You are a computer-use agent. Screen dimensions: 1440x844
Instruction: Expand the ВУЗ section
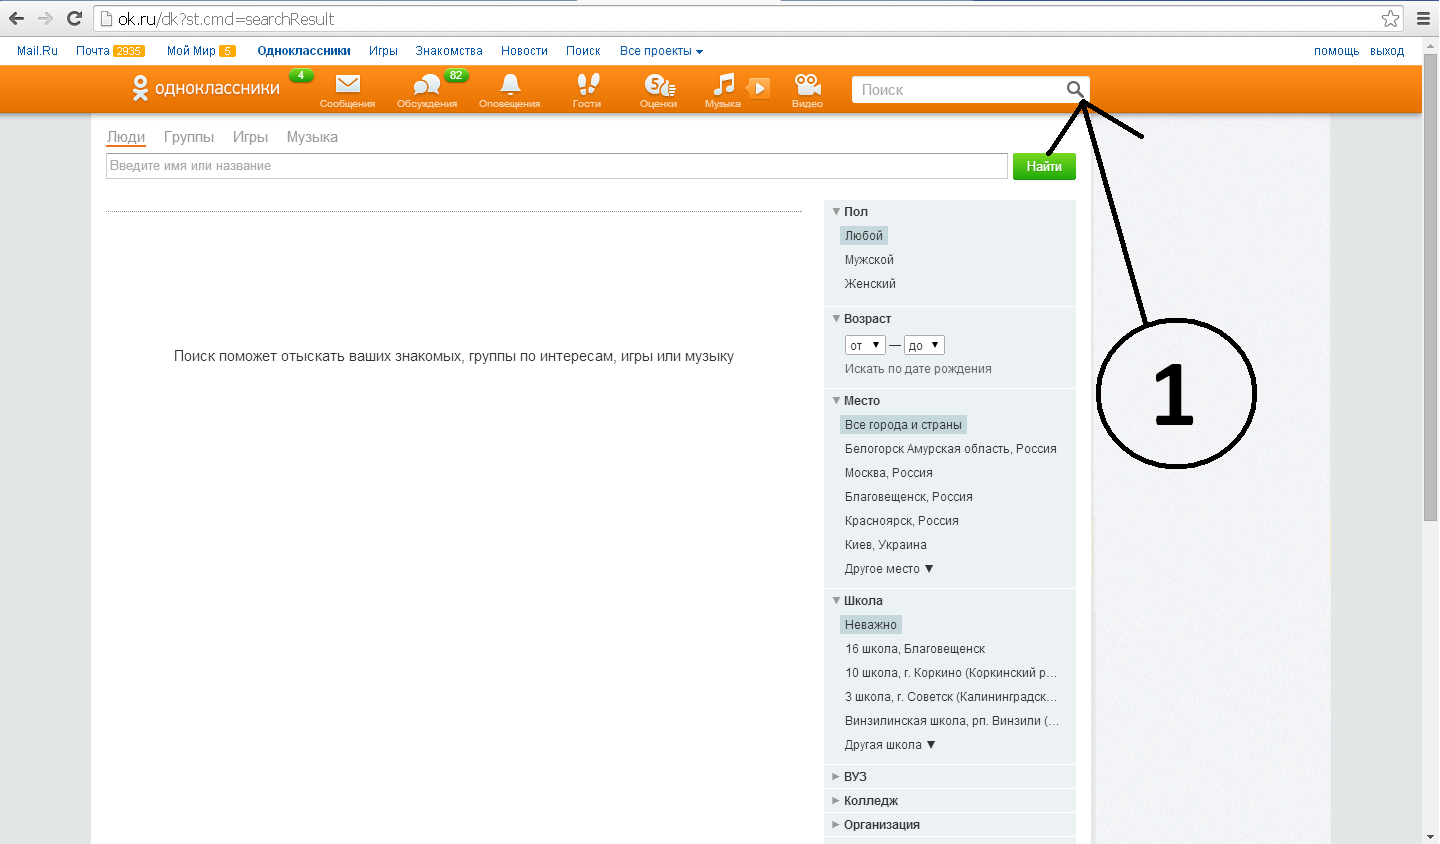tap(849, 777)
